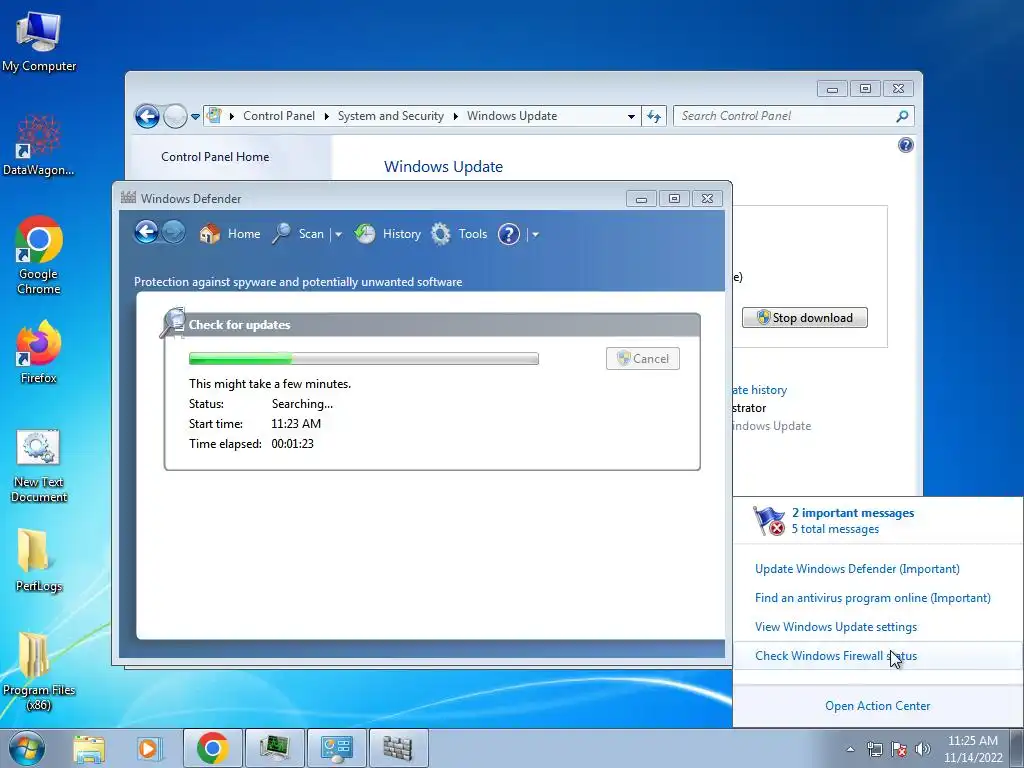Click the Show desktop strip beside the clock
The image size is (1024, 768).
point(1017,748)
